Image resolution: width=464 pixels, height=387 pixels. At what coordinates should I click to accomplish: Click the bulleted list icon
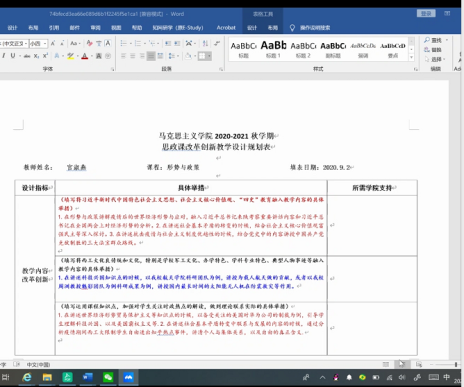coord(124,43)
